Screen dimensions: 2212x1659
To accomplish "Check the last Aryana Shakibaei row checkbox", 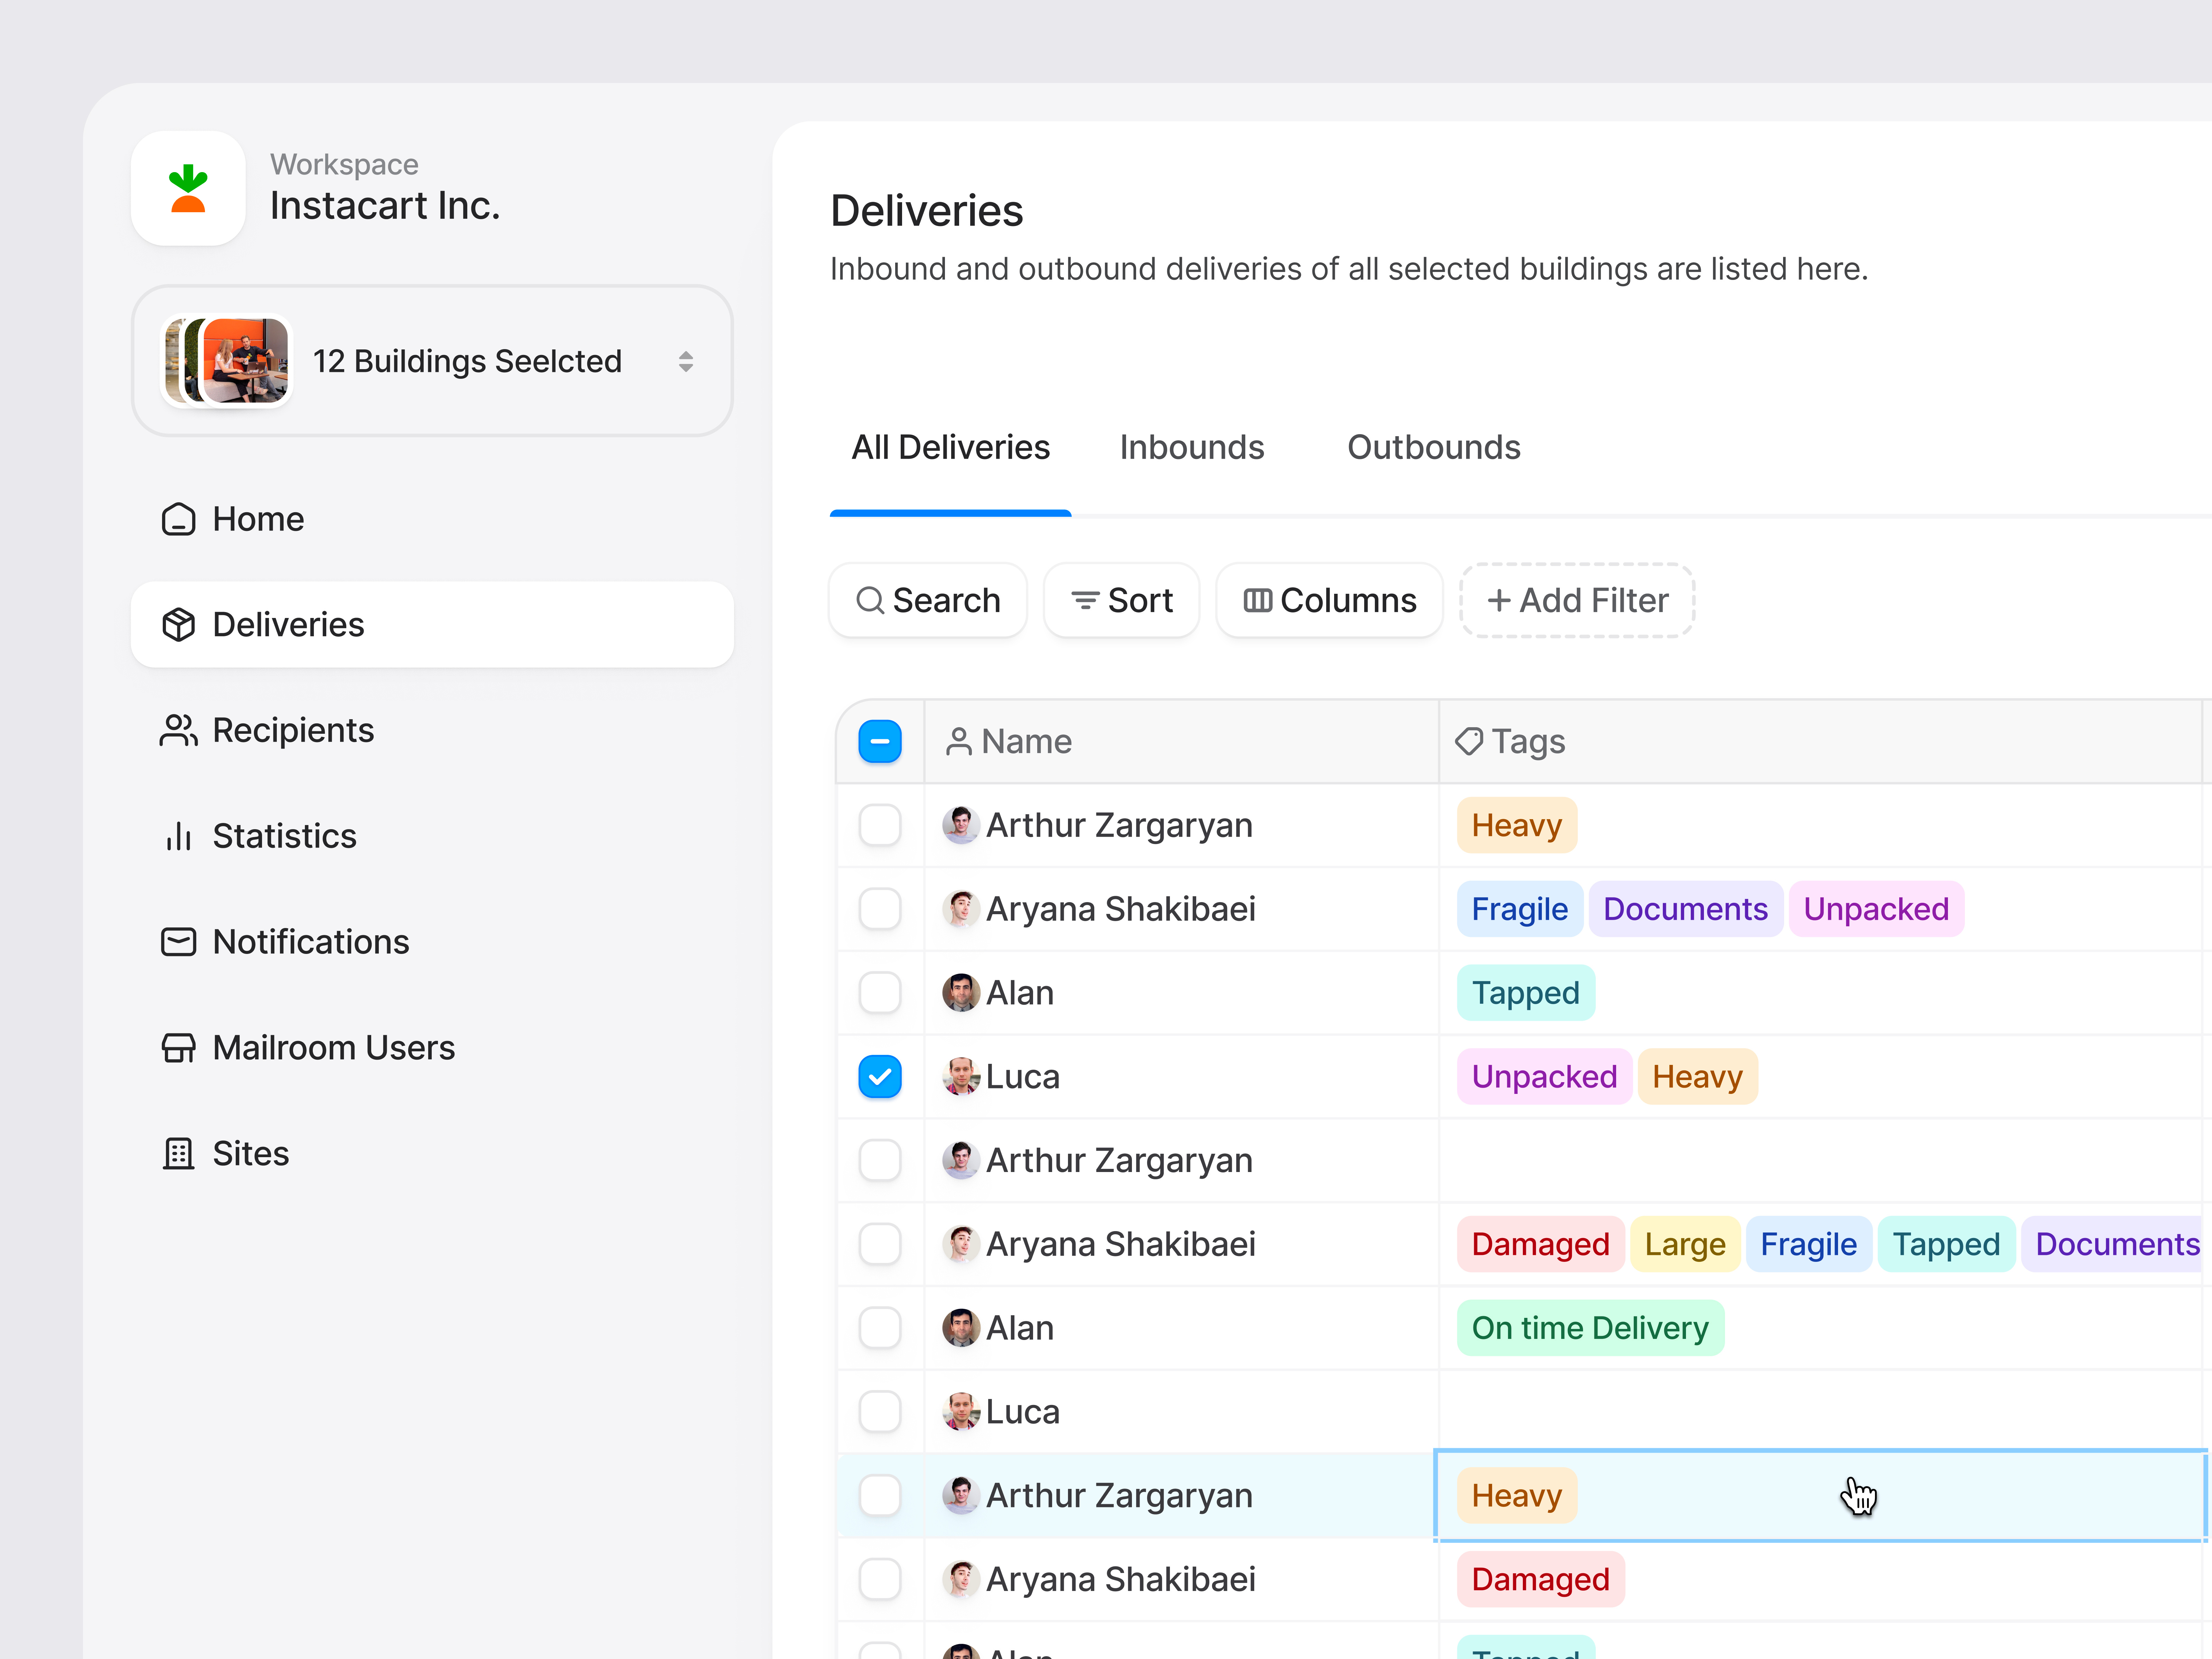I will click(880, 1580).
